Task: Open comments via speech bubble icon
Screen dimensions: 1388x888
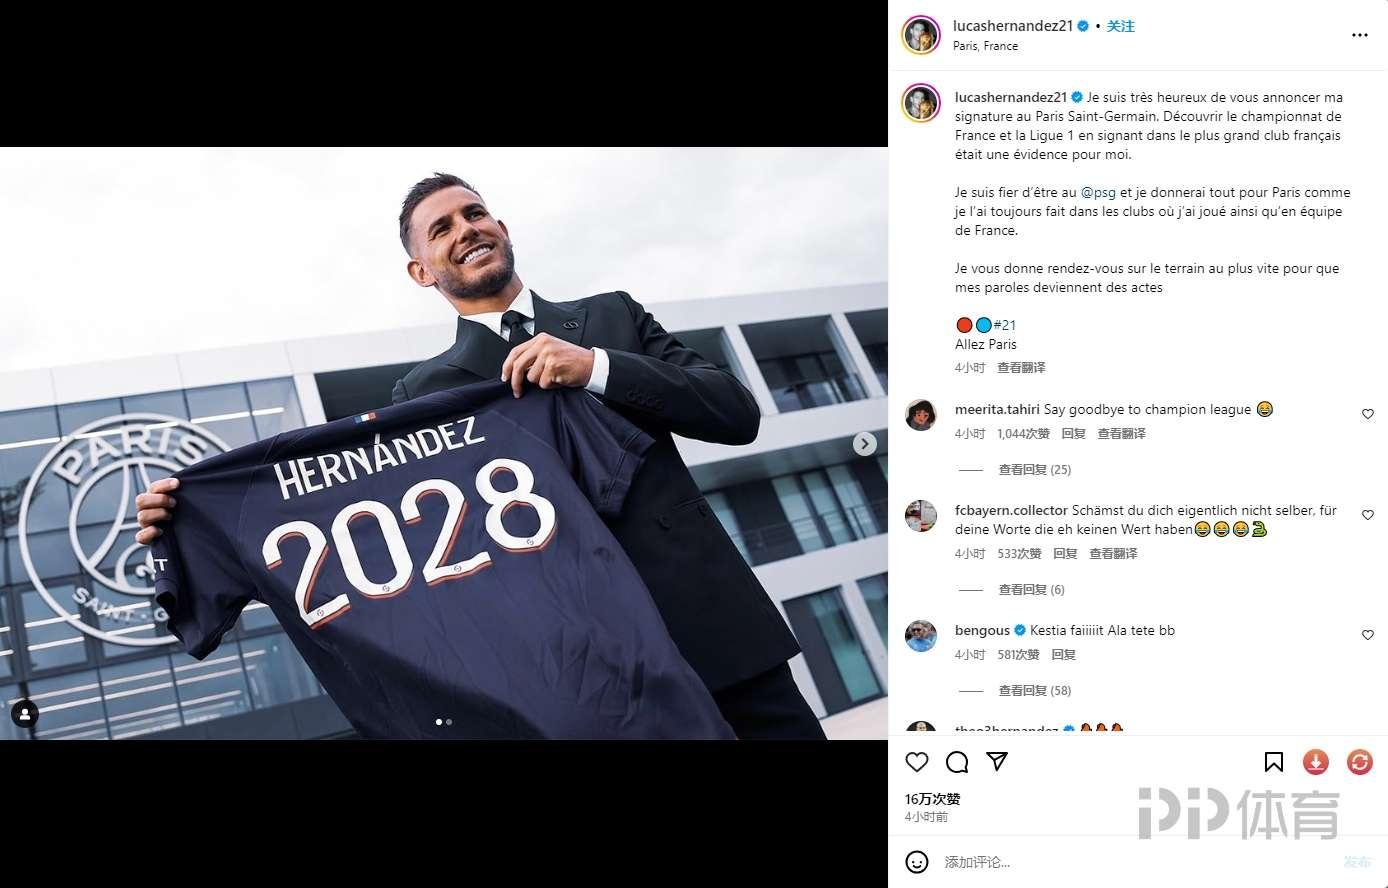Action: 957,763
